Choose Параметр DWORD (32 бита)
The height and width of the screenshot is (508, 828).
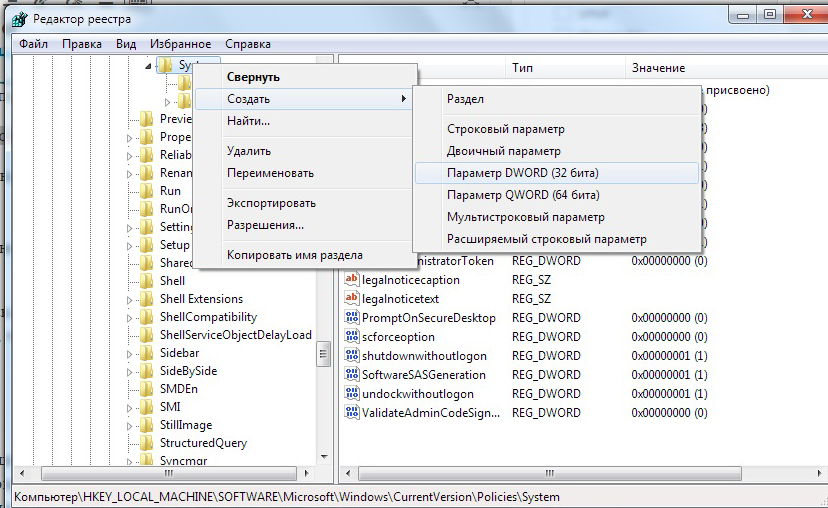pos(557,173)
